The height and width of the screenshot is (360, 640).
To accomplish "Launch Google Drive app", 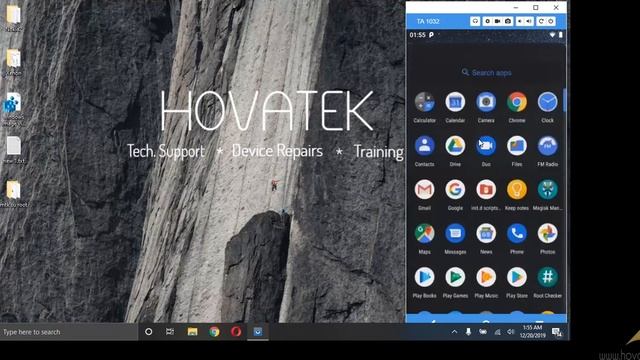I will [x=455, y=146].
